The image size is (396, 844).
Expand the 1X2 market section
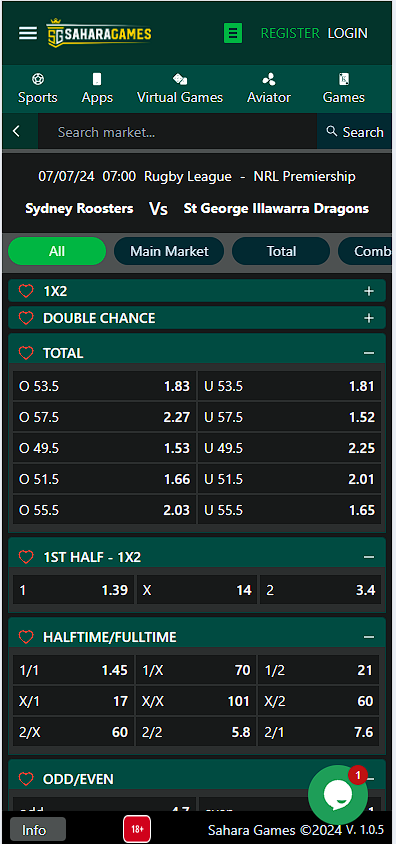(x=369, y=291)
